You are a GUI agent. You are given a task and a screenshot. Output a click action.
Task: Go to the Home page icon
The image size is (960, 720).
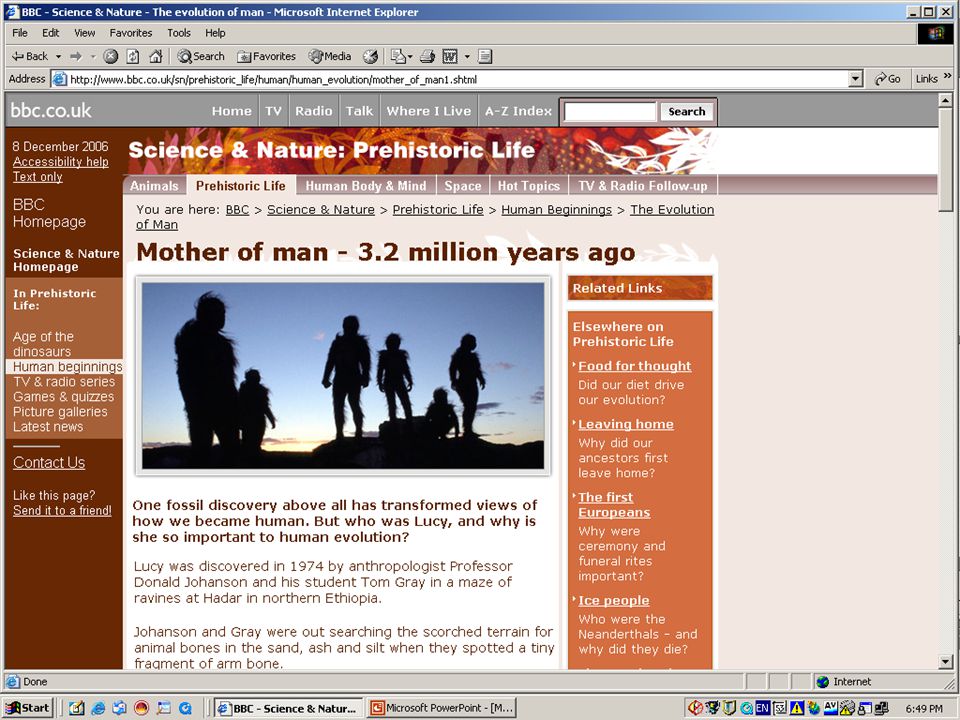click(156, 56)
